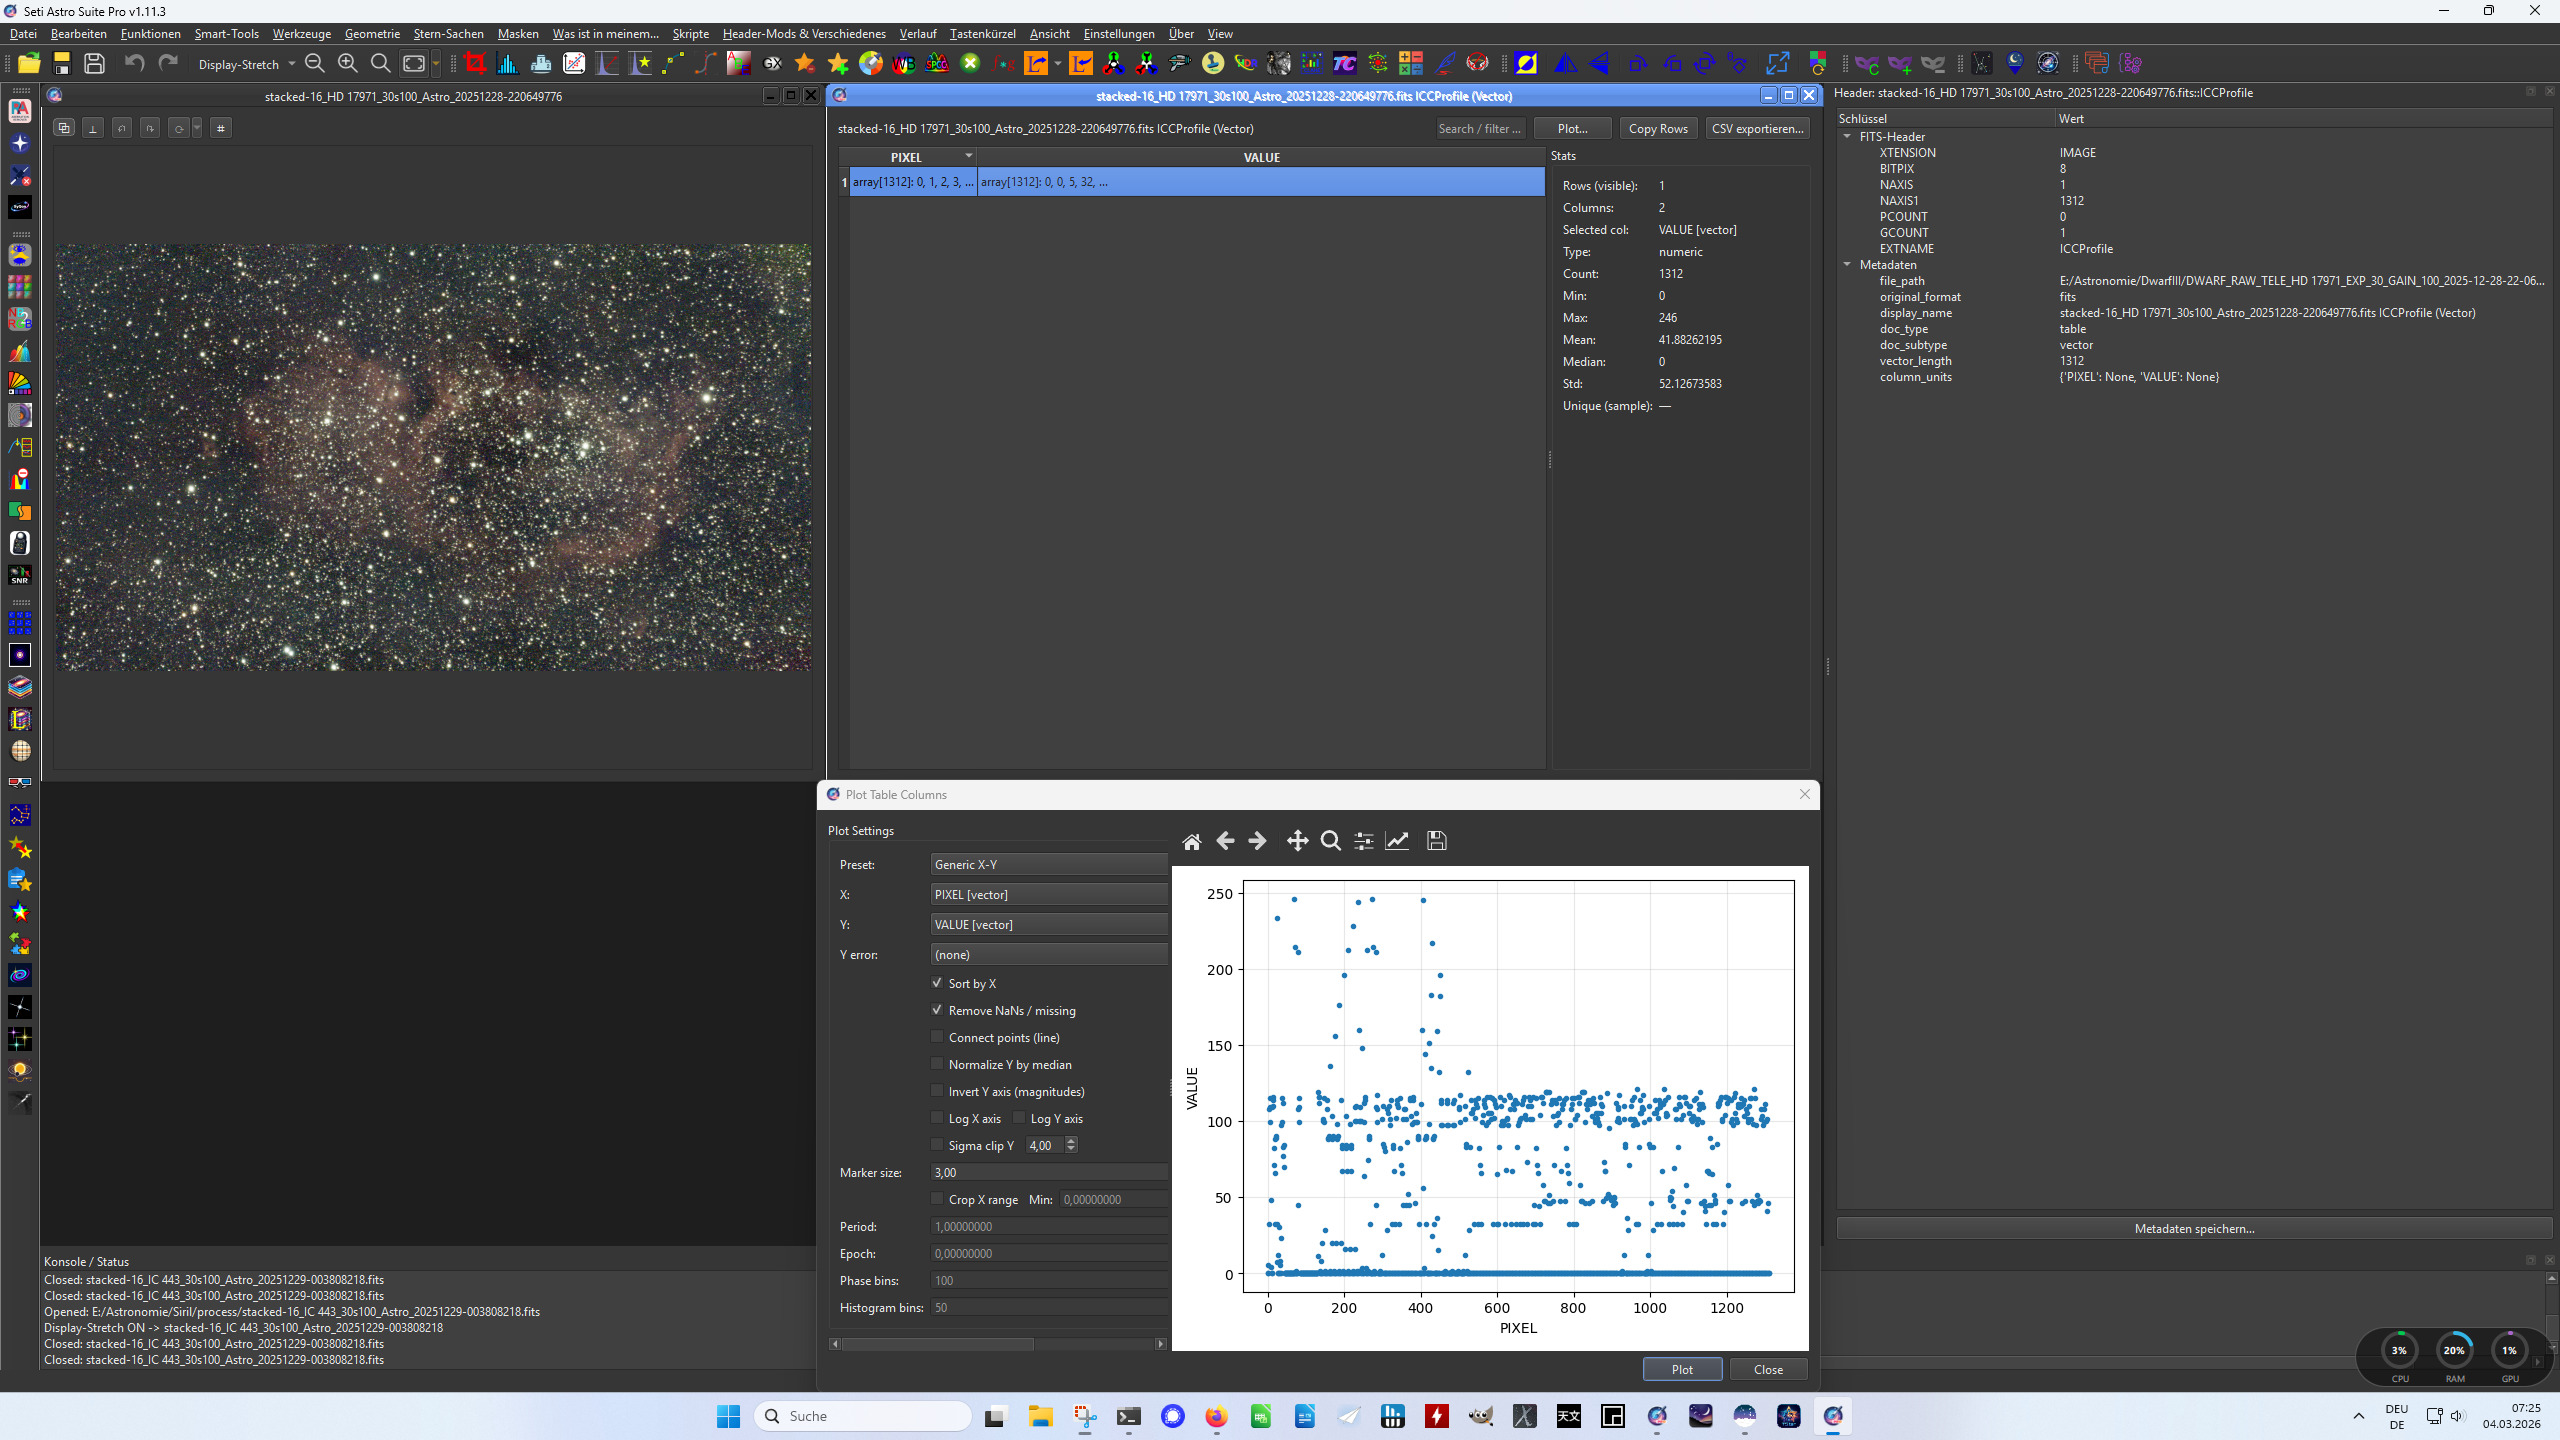Click the plot Home reset-view icon
2560x1440 pixels.
coord(1191,841)
